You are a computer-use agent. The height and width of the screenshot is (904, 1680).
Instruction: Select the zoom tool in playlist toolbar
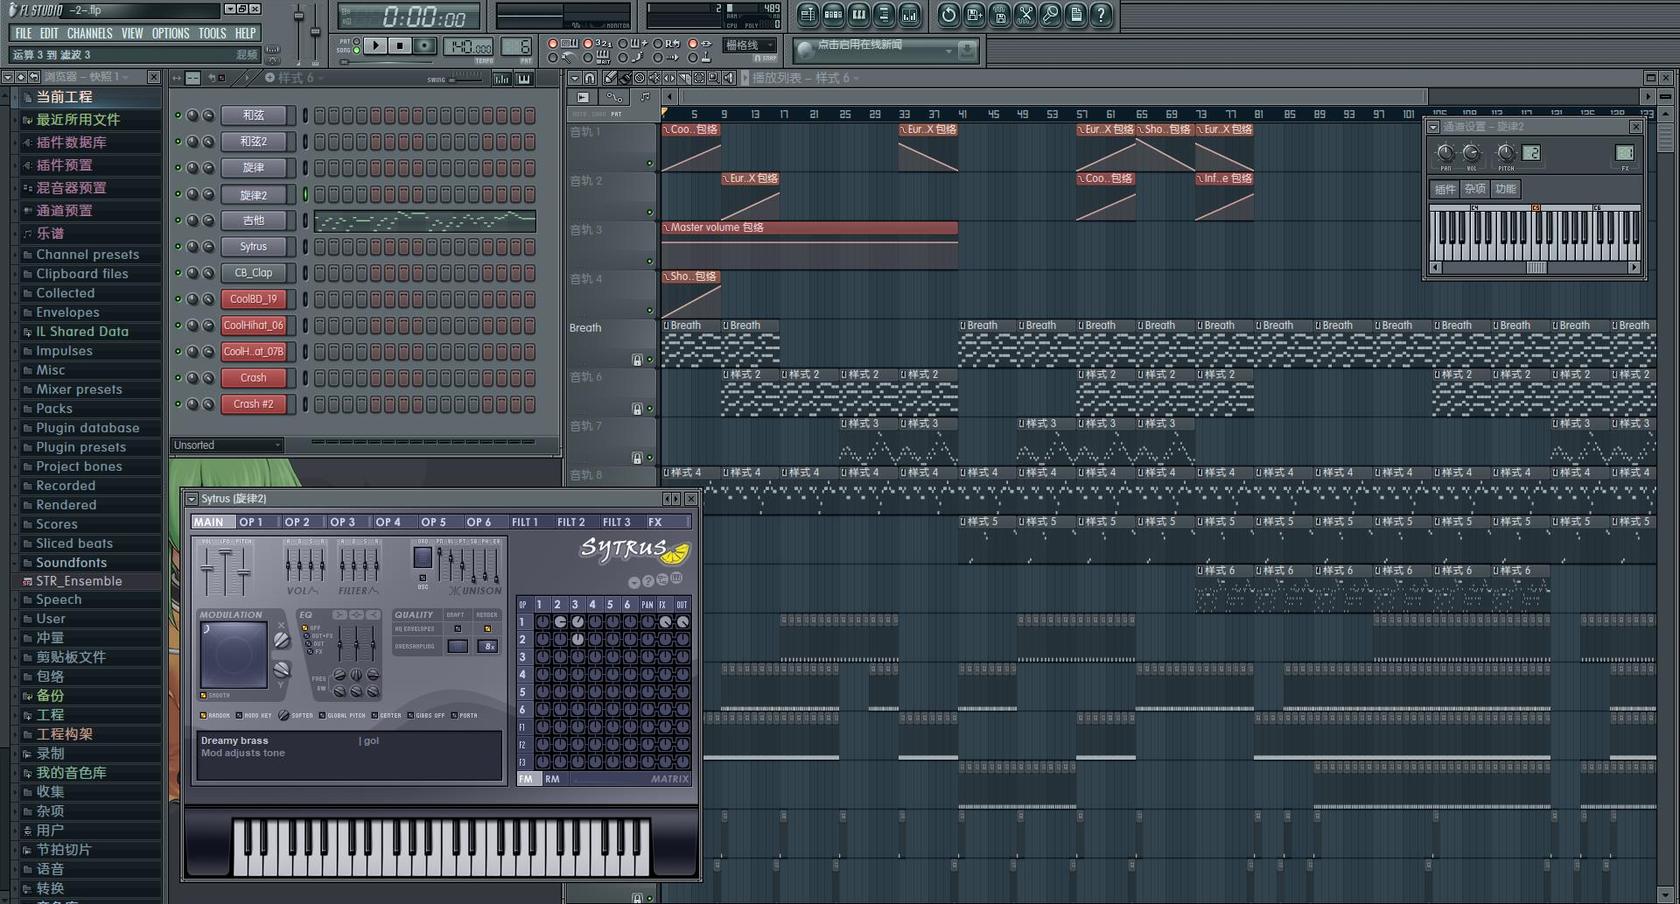(714, 78)
